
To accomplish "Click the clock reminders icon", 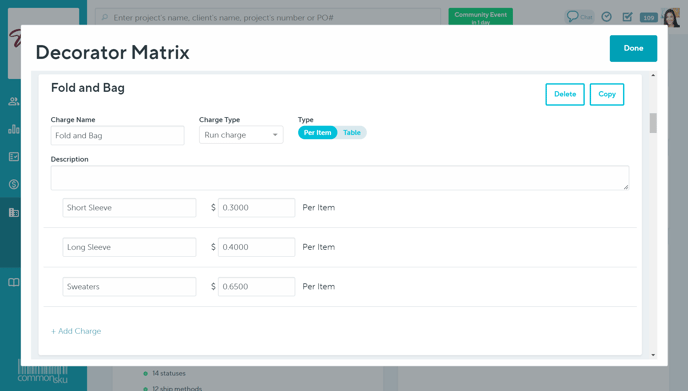I will (606, 17).
